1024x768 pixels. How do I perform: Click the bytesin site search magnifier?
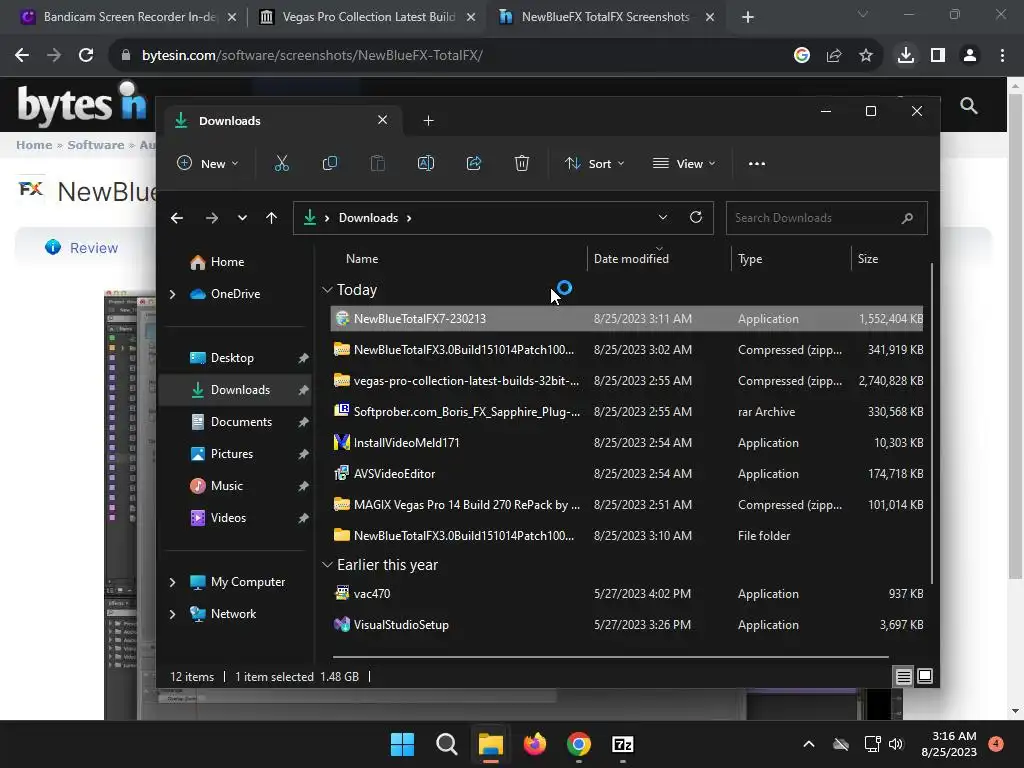pyautogui.click(x=968, y=106)
